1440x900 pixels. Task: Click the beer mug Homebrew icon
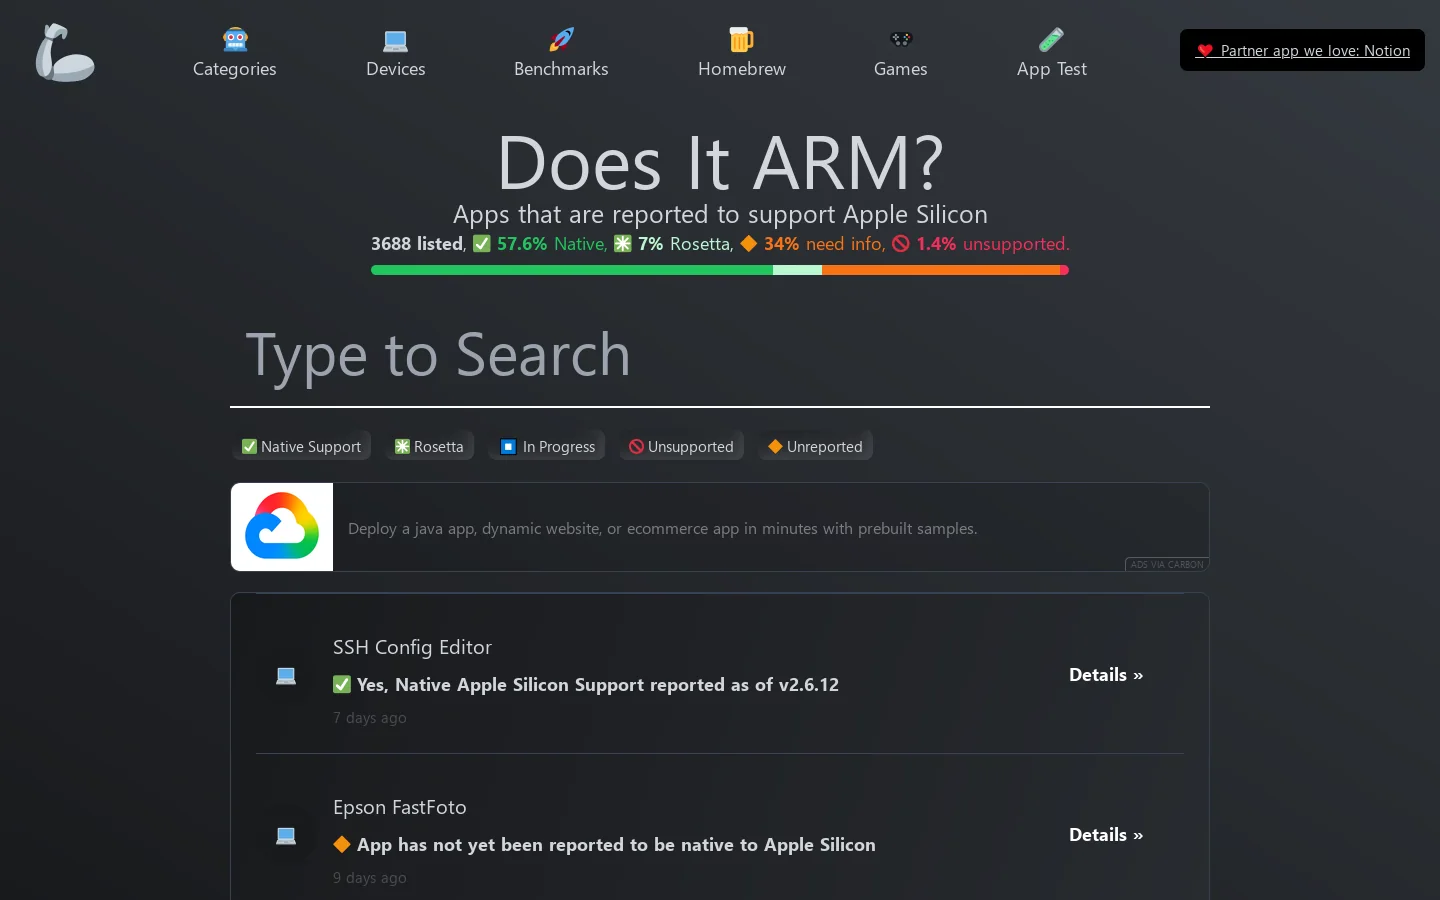tap(741, 40)
